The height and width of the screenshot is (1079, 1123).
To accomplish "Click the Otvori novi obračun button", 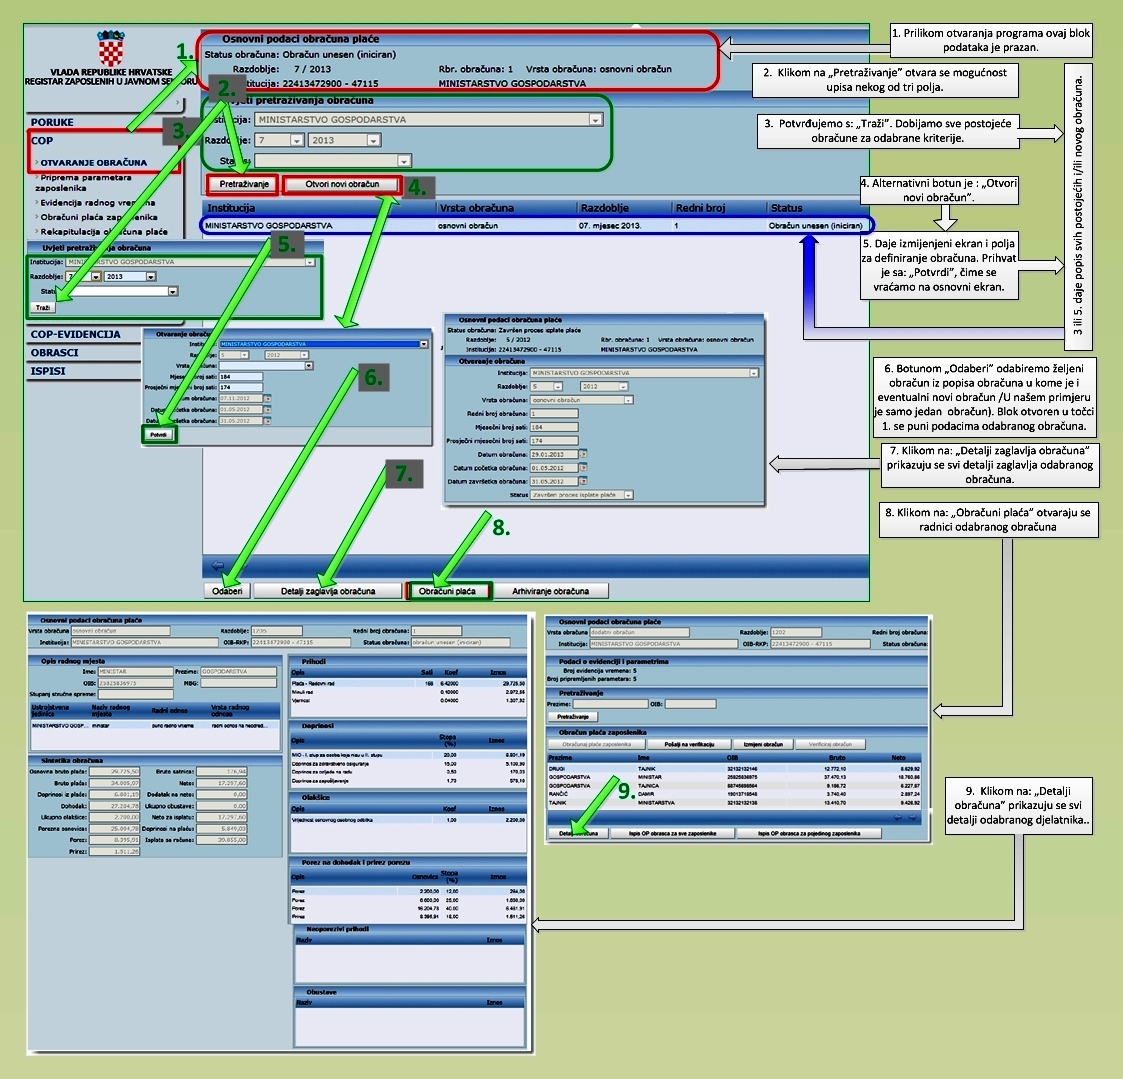I will point(342,184).
